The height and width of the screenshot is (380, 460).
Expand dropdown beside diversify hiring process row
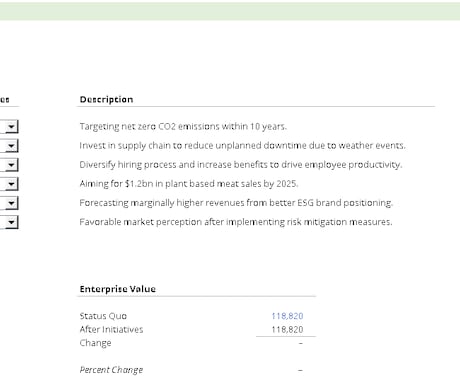[11, 165]
